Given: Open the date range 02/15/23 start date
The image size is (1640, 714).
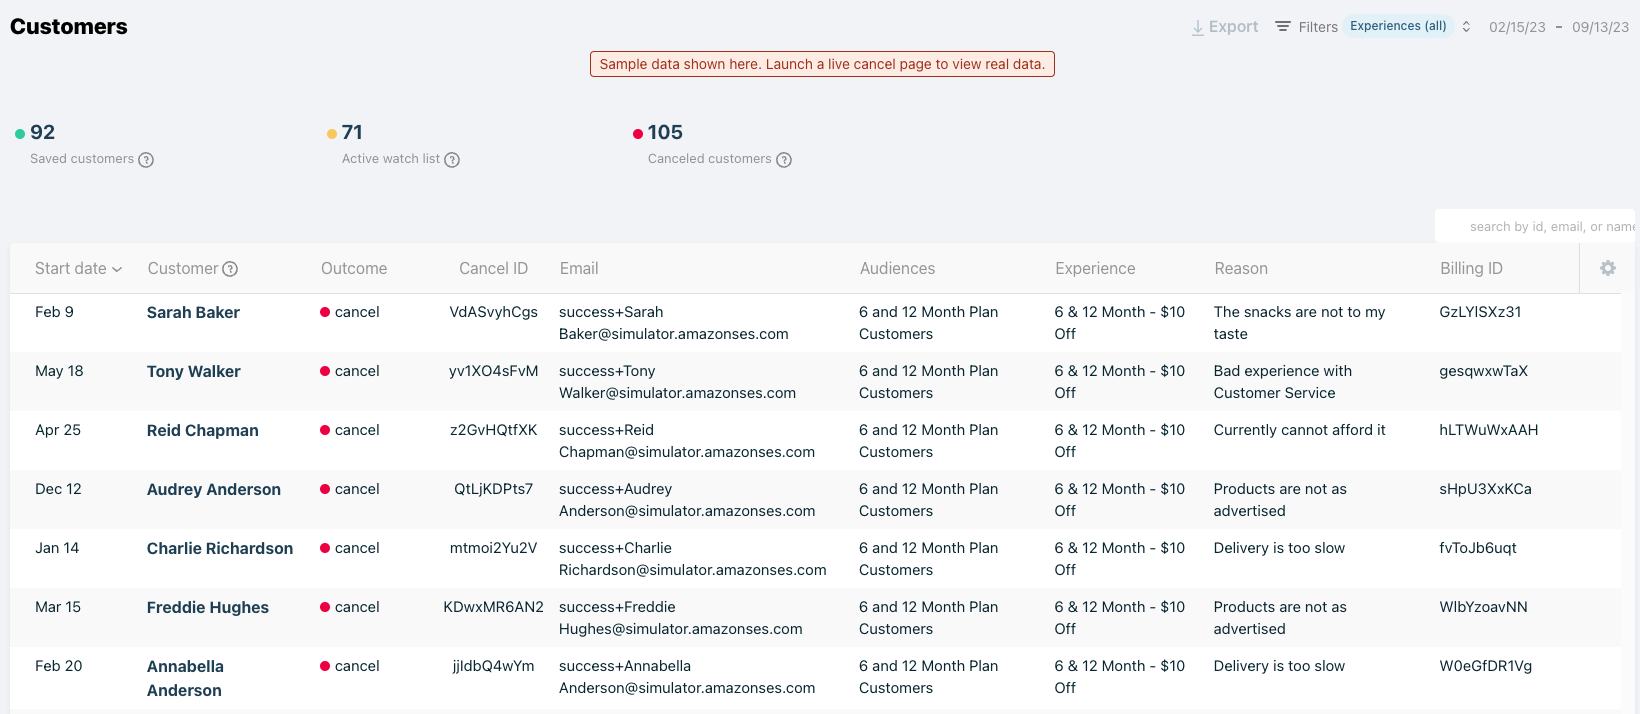Looking at the screenshot, I should coord(1517,27).
